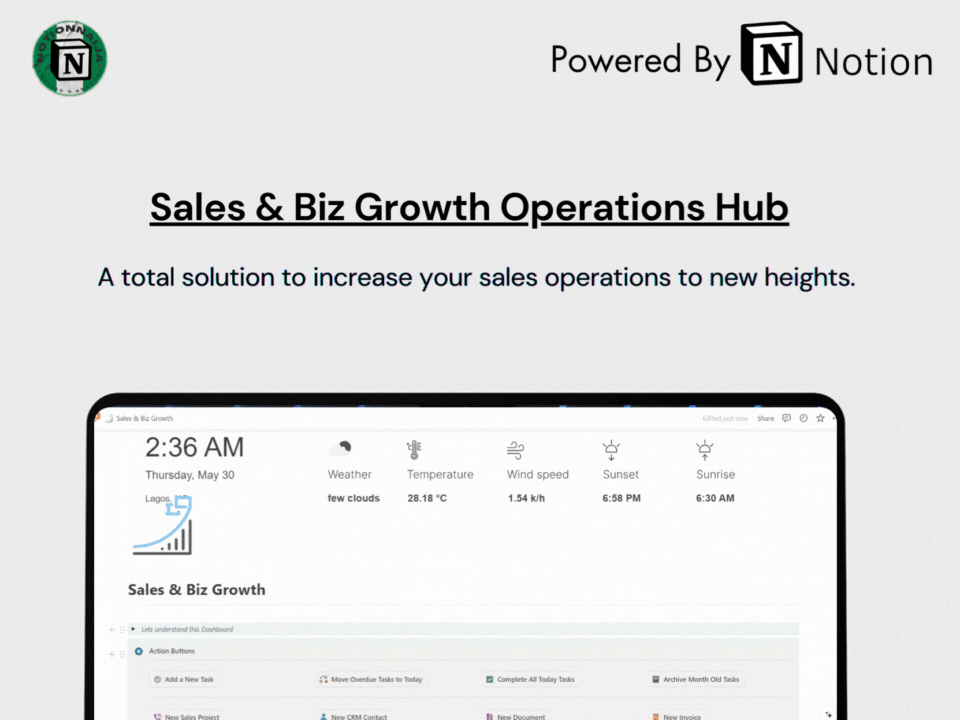The height and width of the screenshot is (720, 960).
Task: Click the drag handle beside Action Buttons block
Action: 122,654
